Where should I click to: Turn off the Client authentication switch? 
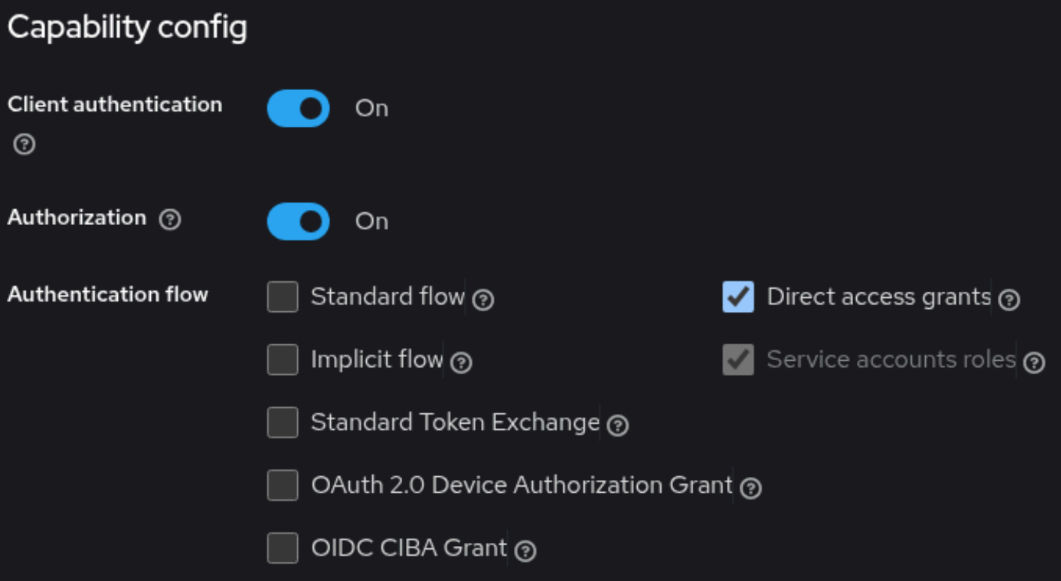point(298,108)
